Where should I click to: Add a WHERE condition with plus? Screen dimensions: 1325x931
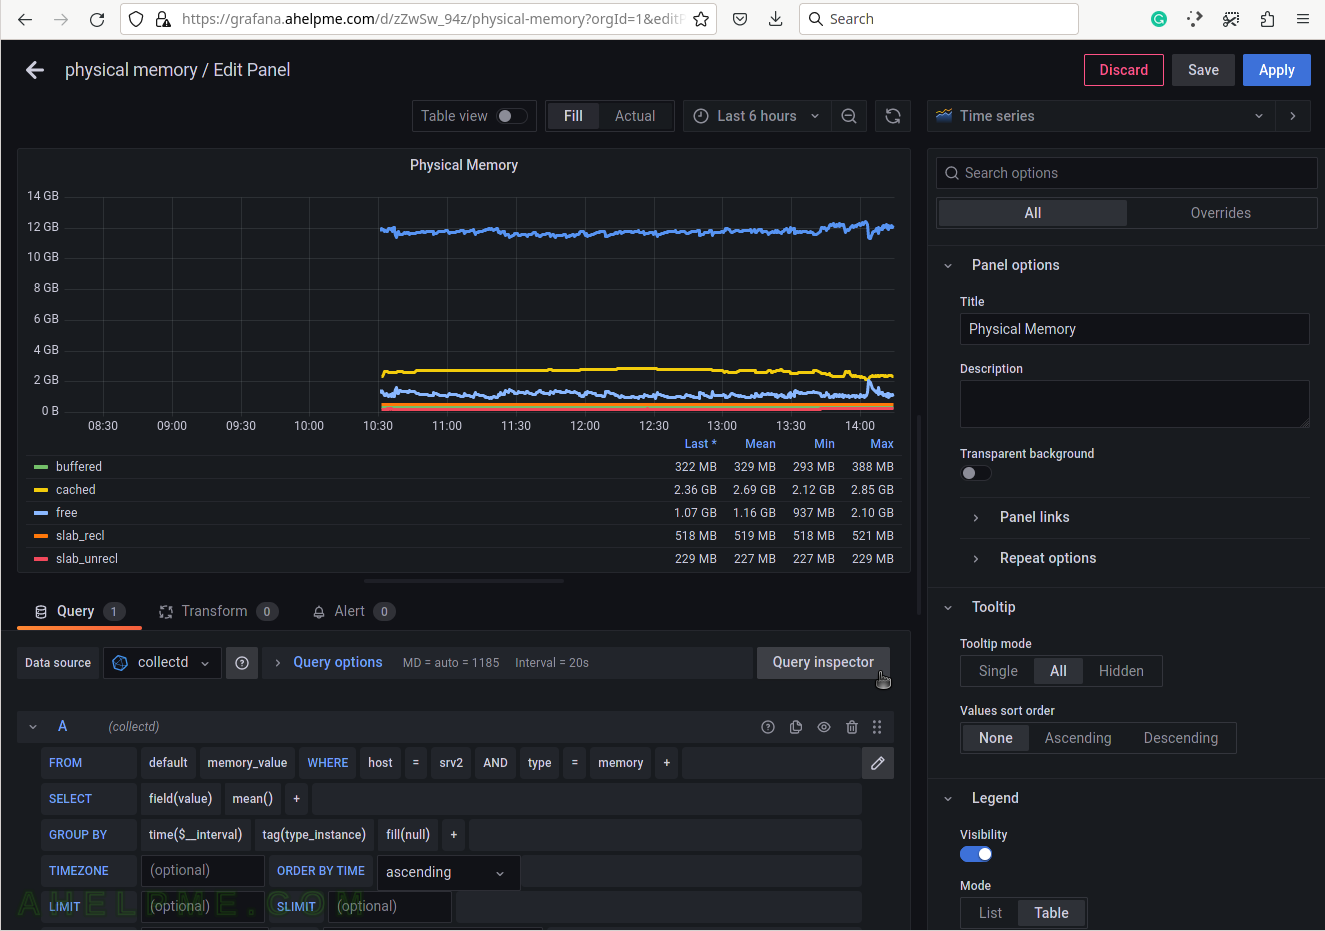pyautogui.click(x=667, y=763)
